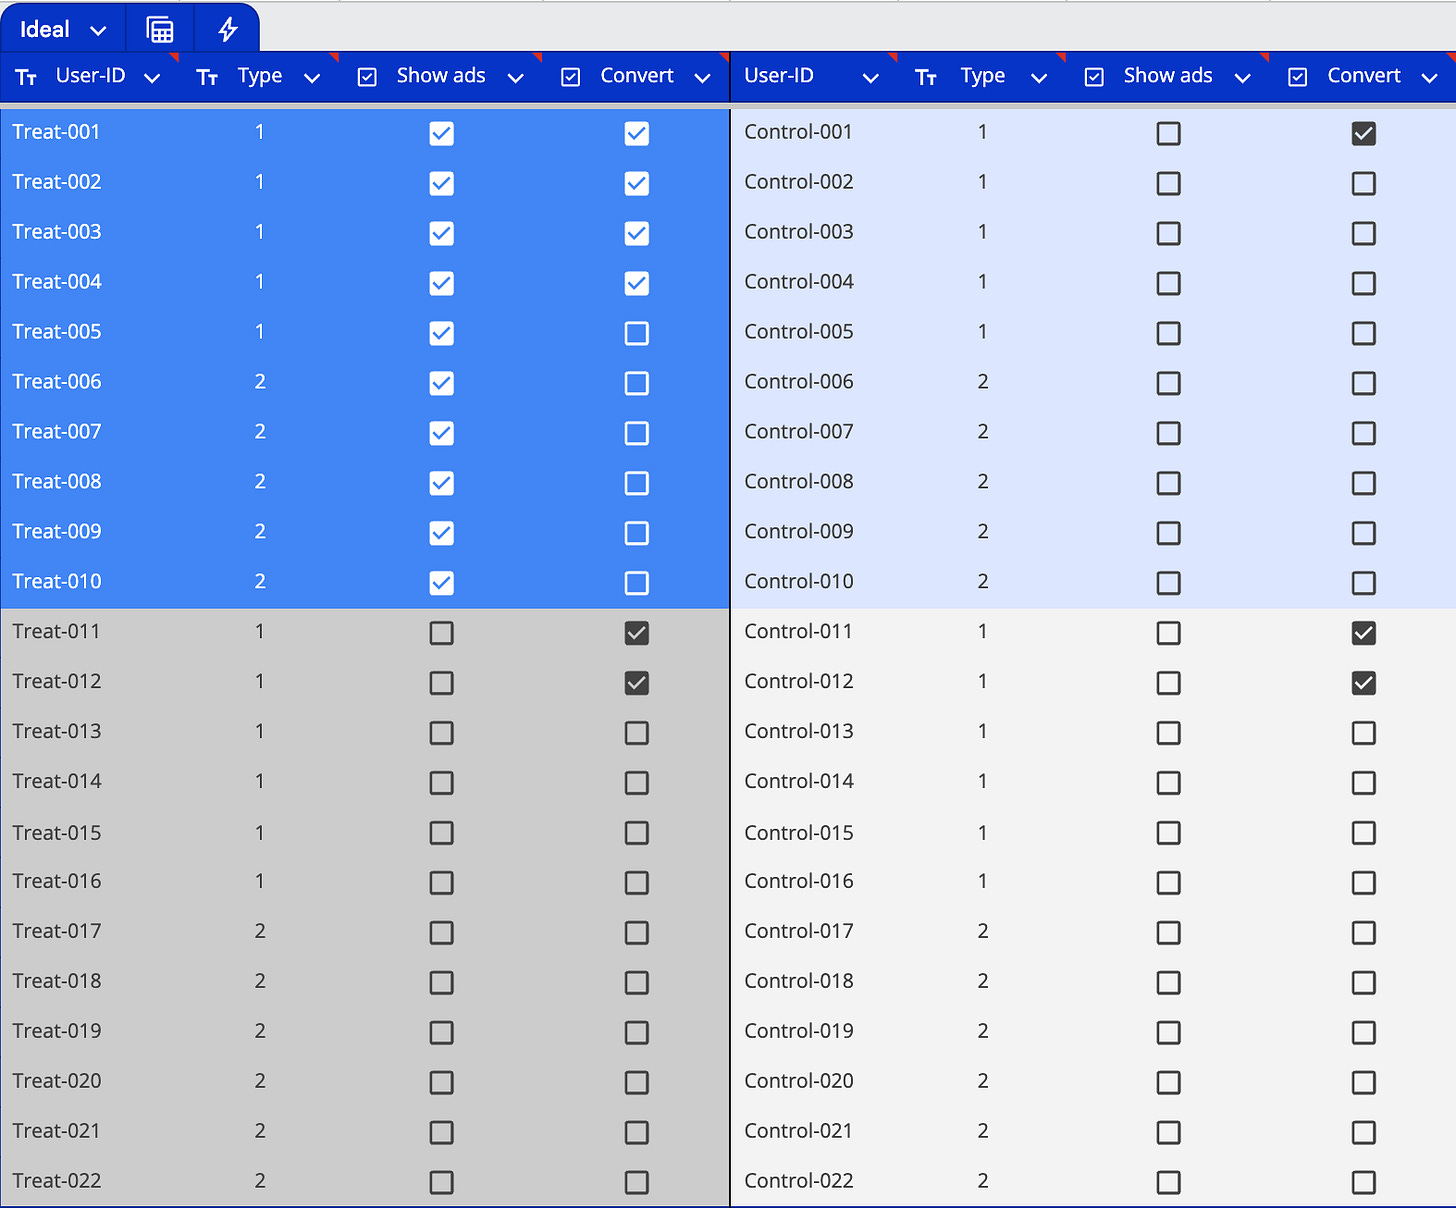1456x1208 pixels.
Task: Check Convert for Control-017
Action: (1364, 933)
